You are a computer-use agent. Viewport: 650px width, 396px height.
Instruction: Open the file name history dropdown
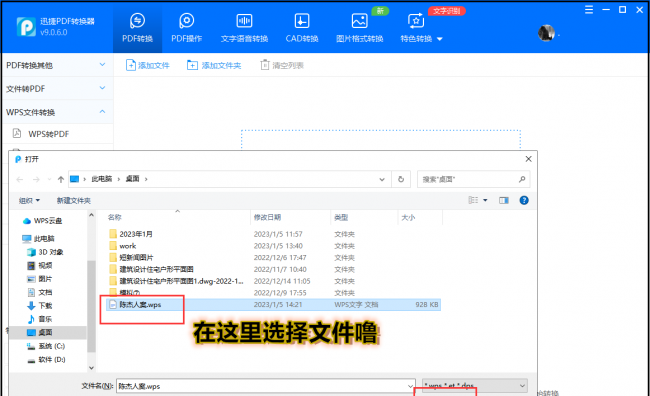point(410,386)
